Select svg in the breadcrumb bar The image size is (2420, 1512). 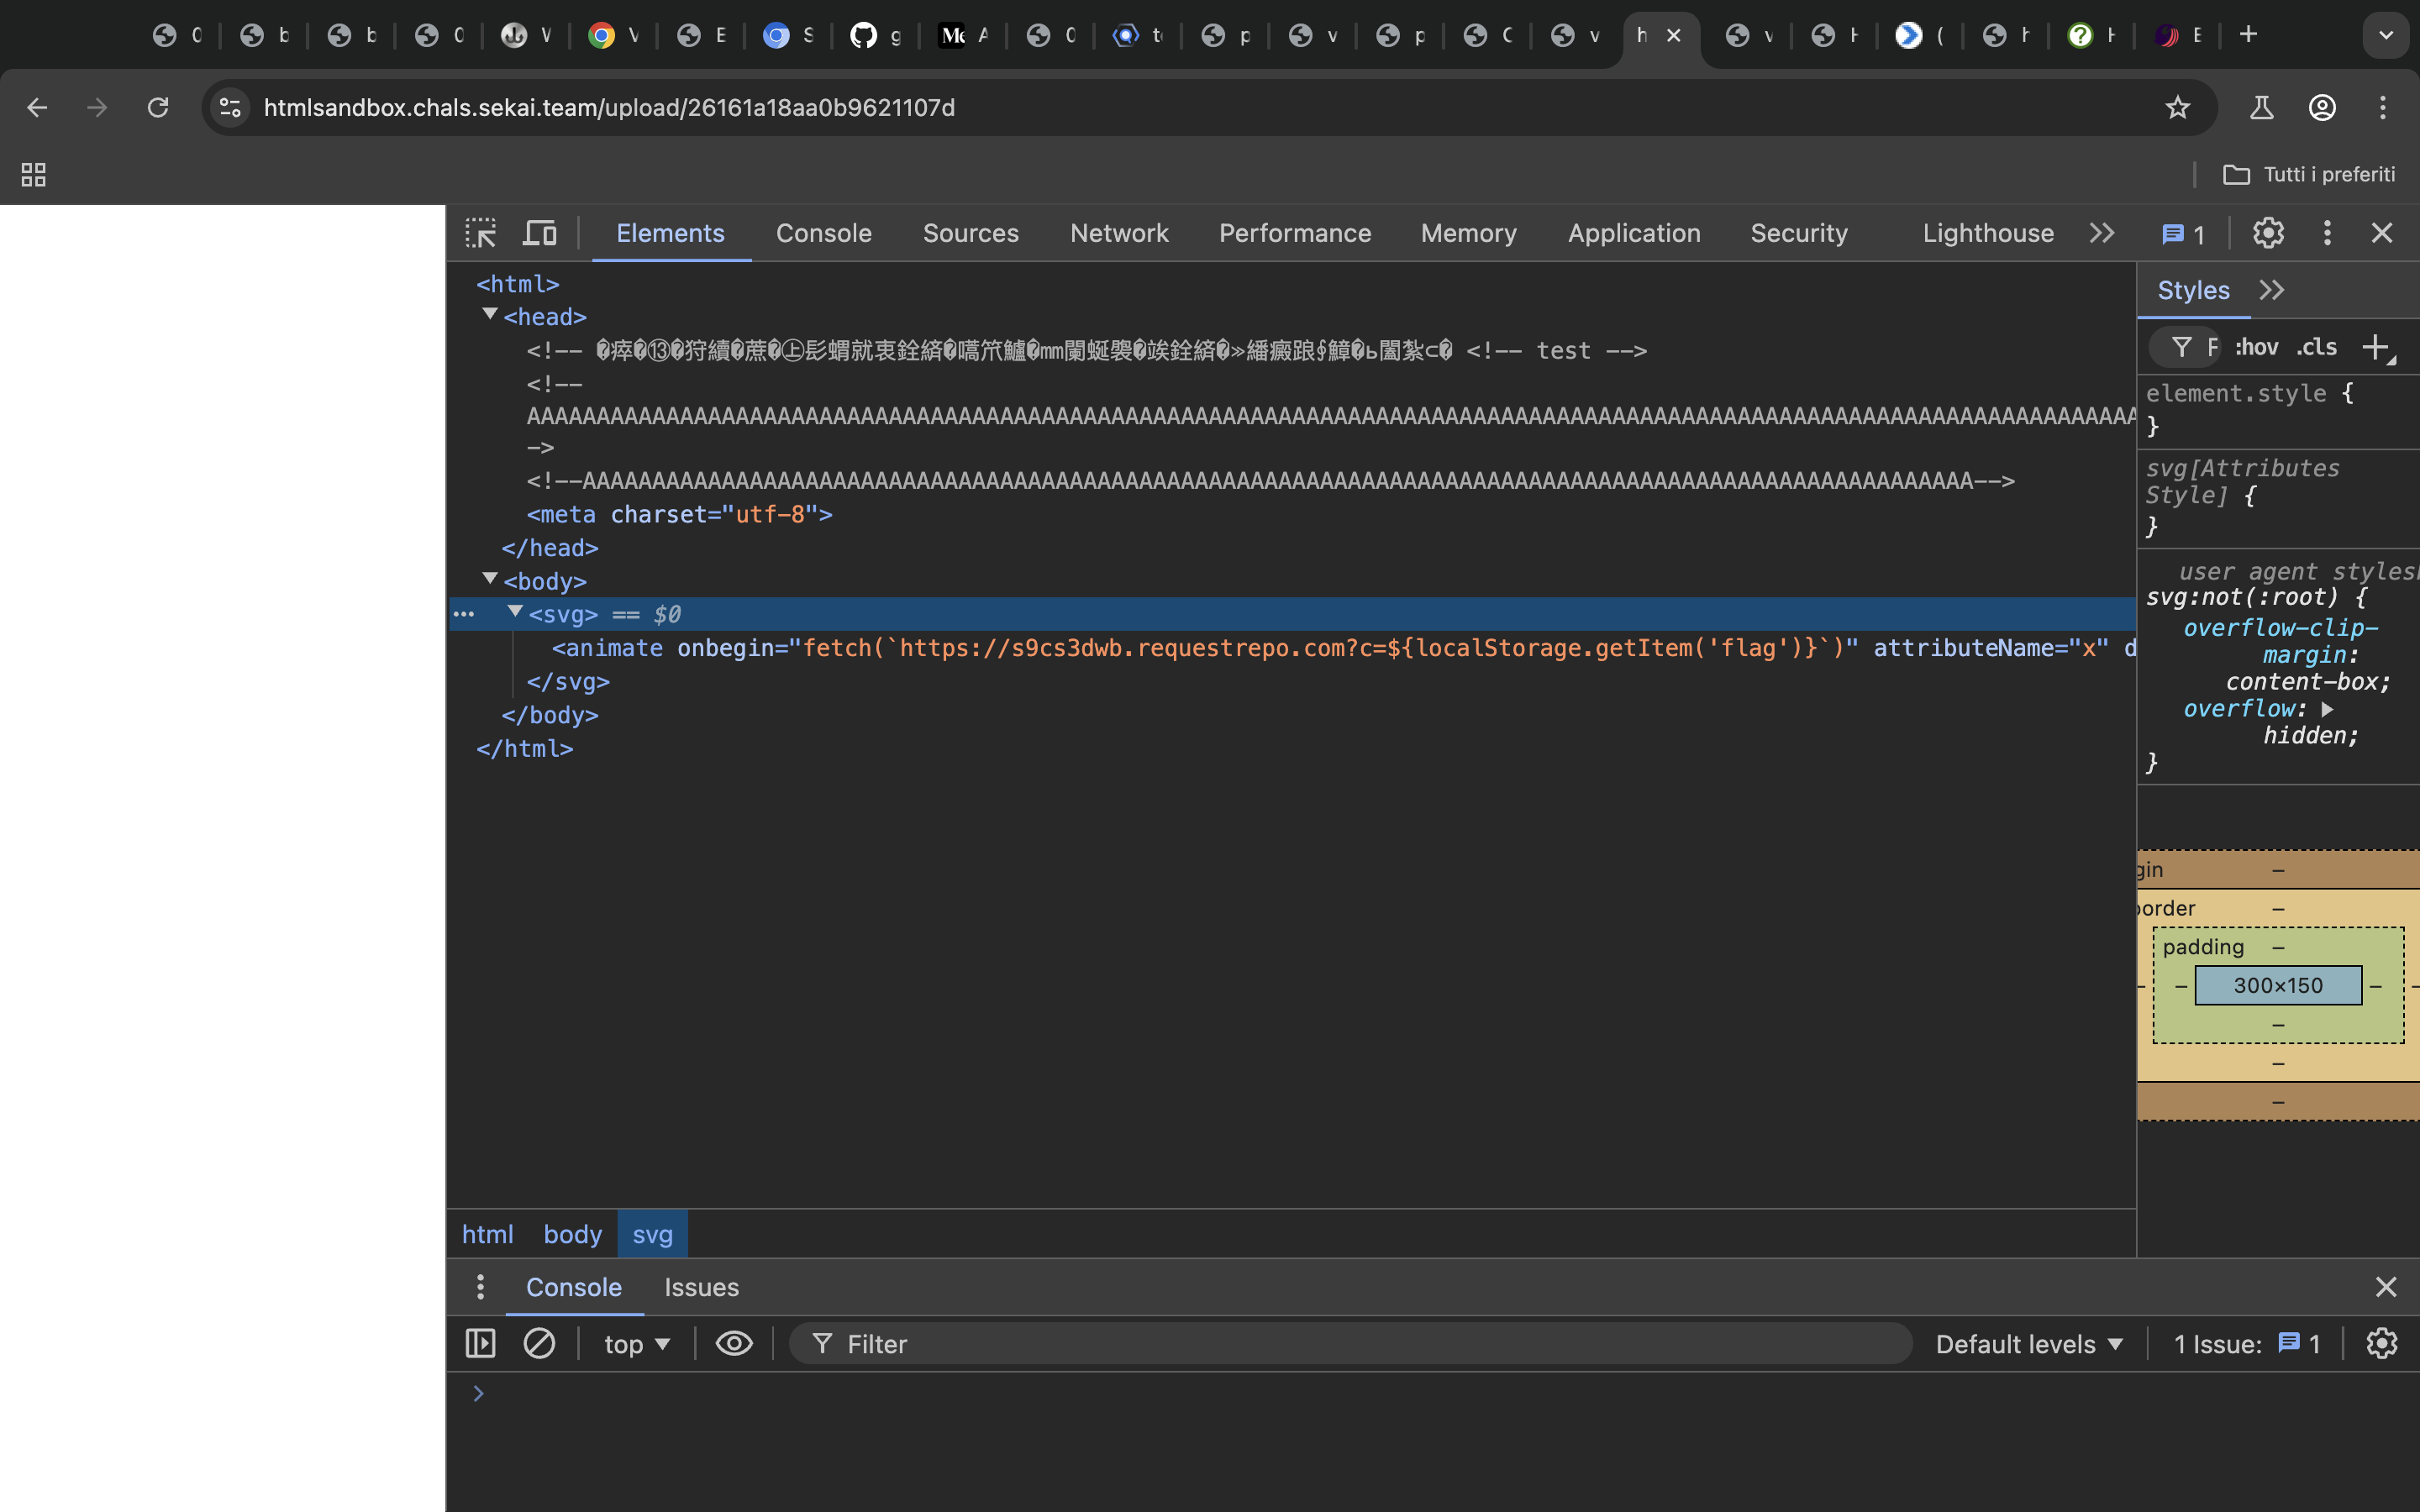click(x=652, y=1234)
